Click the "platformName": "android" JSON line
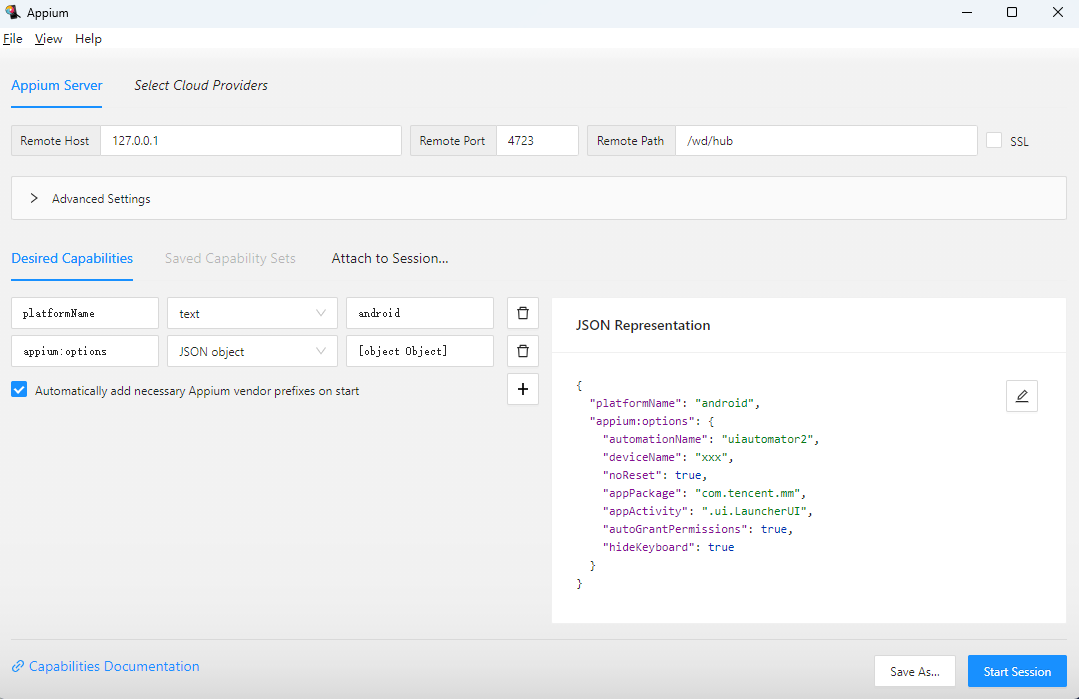Screen dimensions: 1079x699 pyautogui.click(x=674, y=403)
